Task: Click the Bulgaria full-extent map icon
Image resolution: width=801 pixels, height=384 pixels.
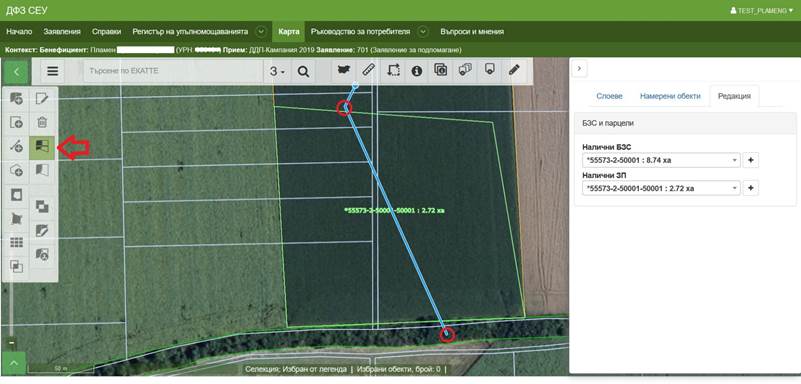Action: click(x=344, y=71)
